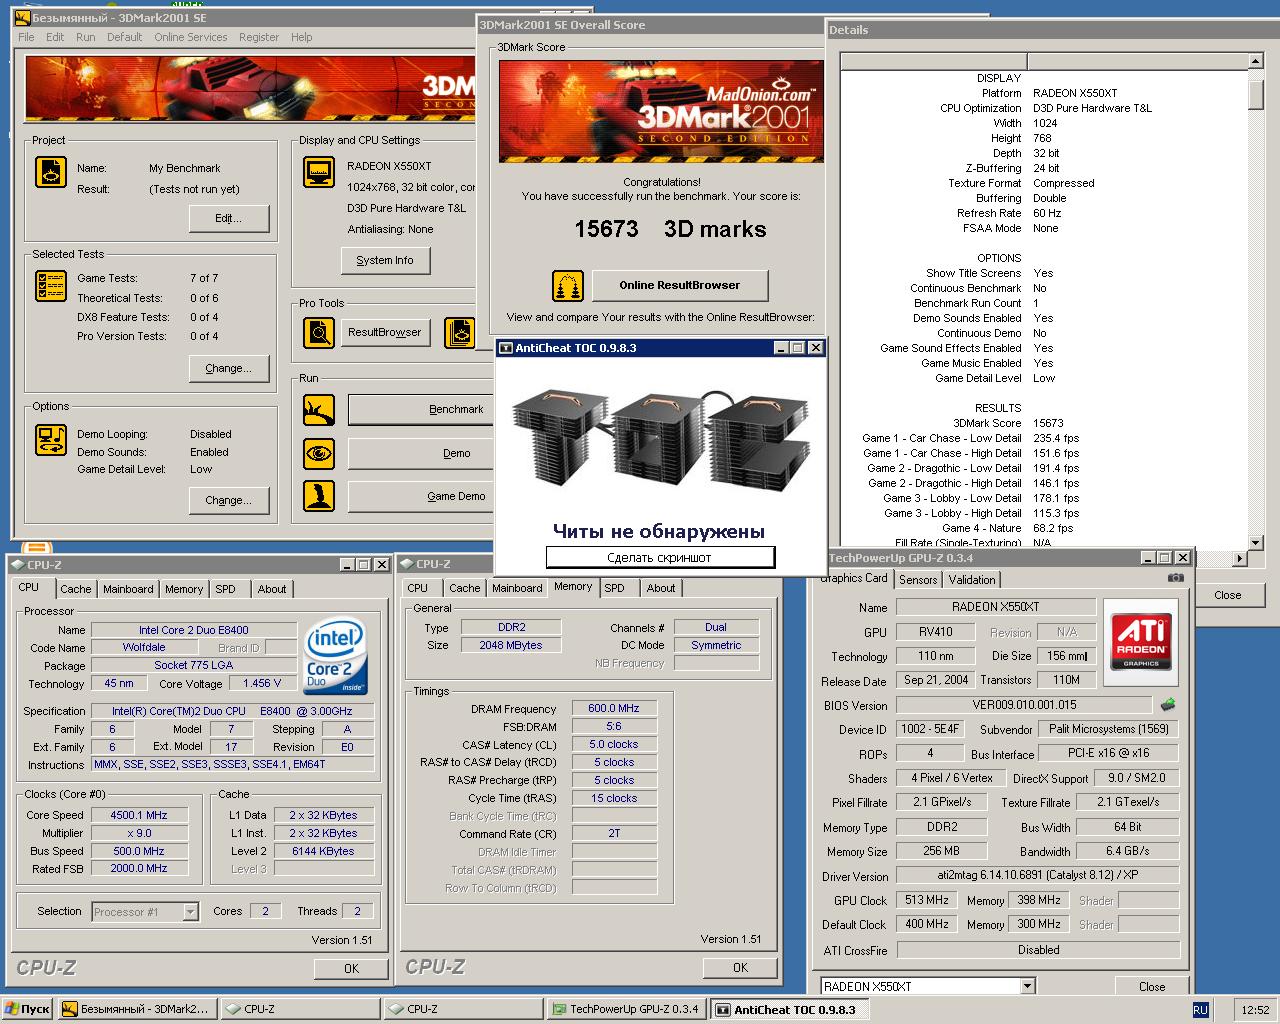Image resolution: width=1280 pixels, height=1024 pixels.
Task: Click the Driver Version field in GPU-Z
Action: pos(1037,875)
